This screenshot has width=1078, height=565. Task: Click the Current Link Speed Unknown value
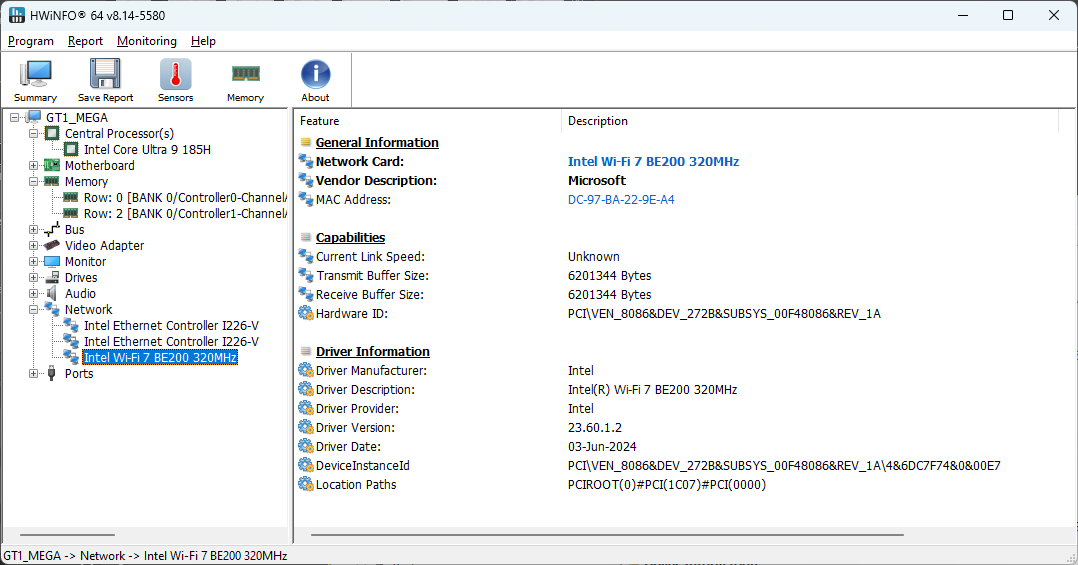593,256
